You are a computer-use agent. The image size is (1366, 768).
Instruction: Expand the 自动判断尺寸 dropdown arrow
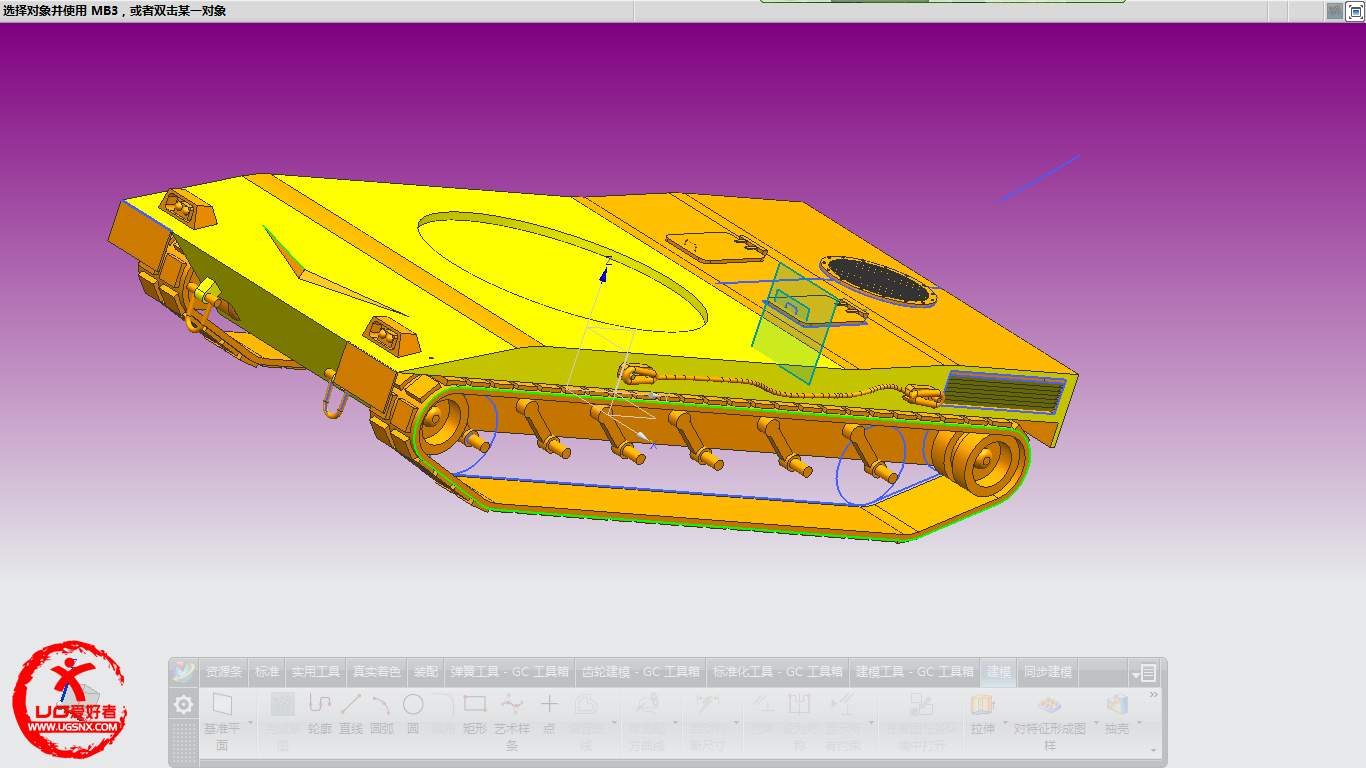point(736,722)
